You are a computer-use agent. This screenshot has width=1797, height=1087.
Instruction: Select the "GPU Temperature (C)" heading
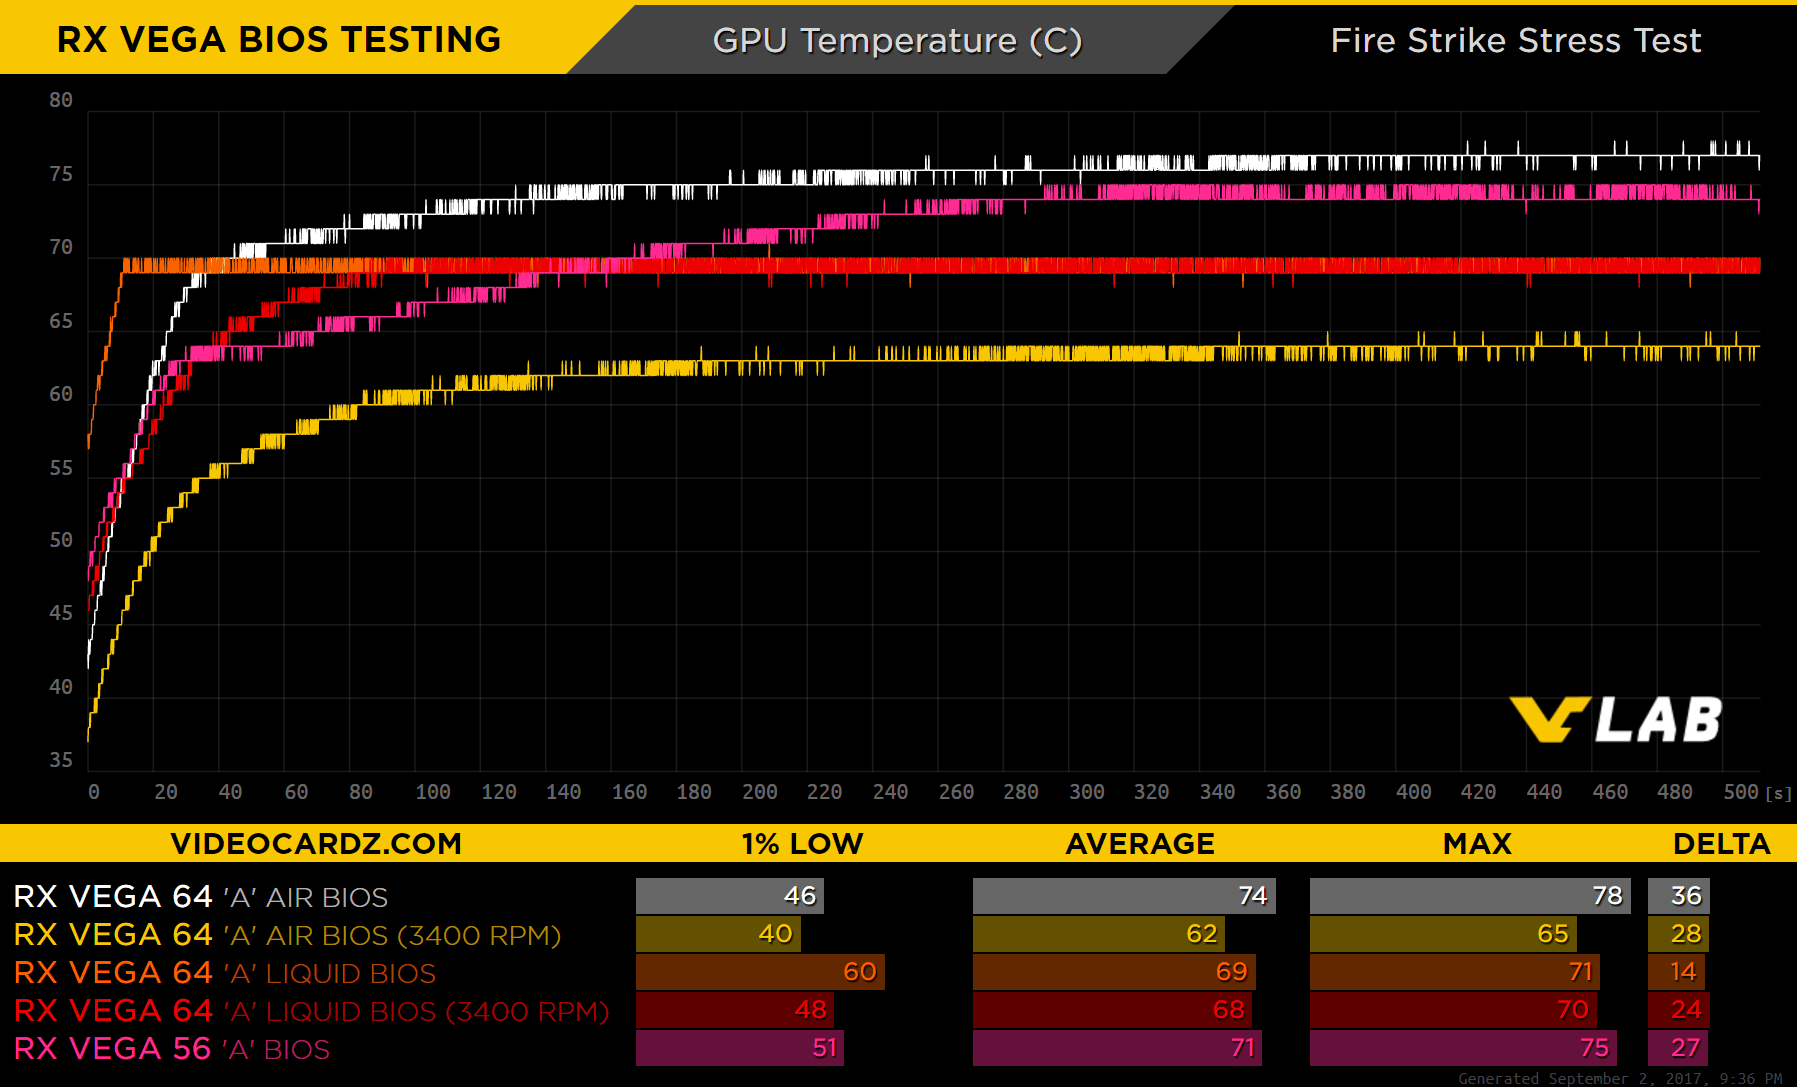[897, 41]
